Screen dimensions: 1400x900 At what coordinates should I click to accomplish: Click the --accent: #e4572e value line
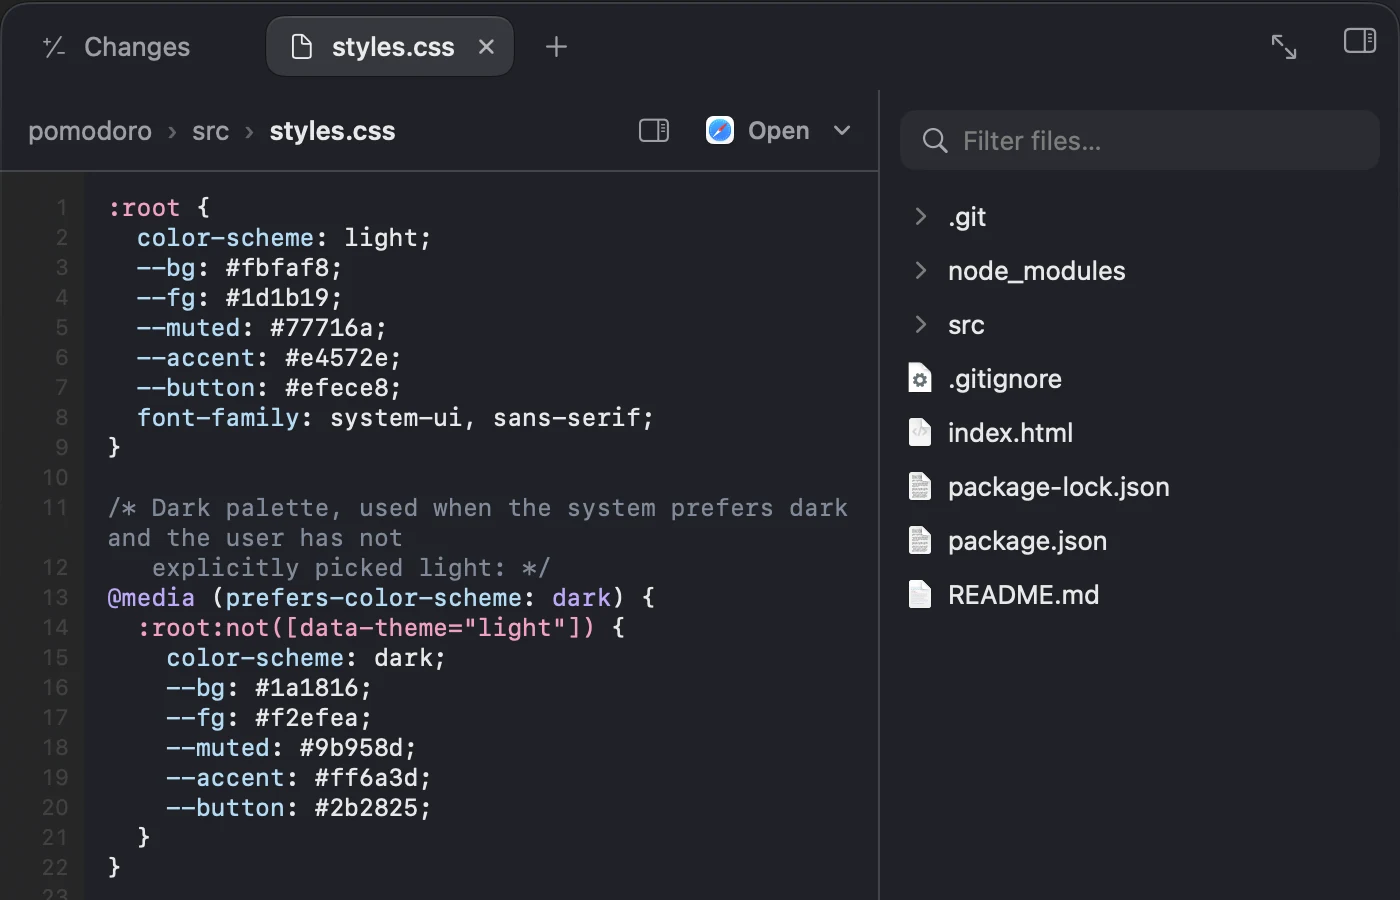[x=269, y=358]
